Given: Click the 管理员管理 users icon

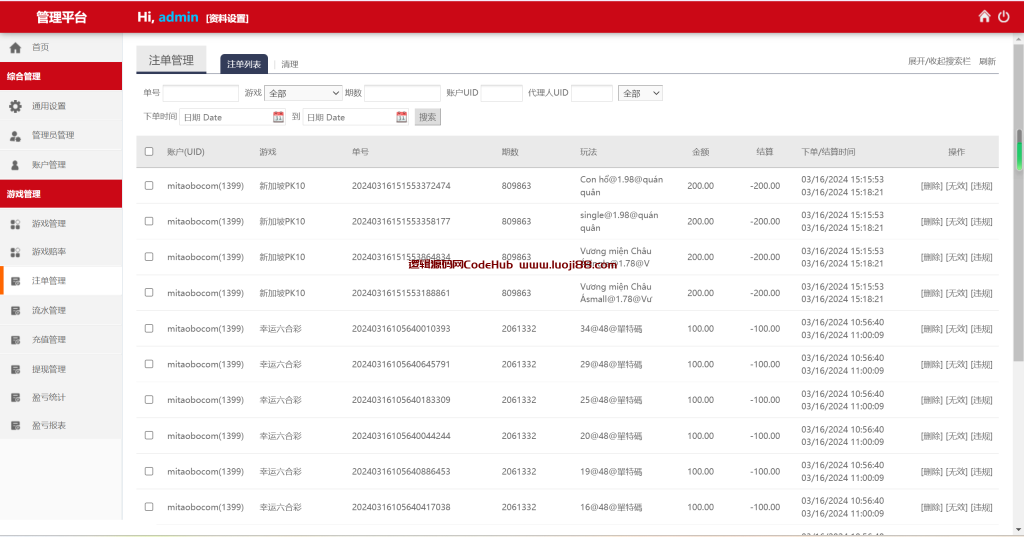Looking at the screenshot, I should 16,135.
